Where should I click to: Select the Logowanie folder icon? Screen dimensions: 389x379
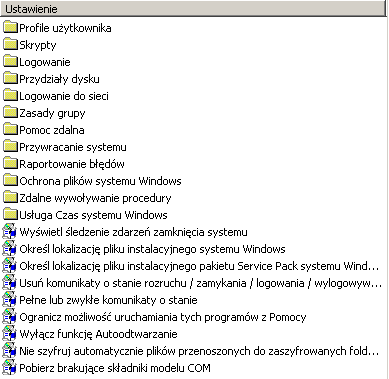[10, 61]
